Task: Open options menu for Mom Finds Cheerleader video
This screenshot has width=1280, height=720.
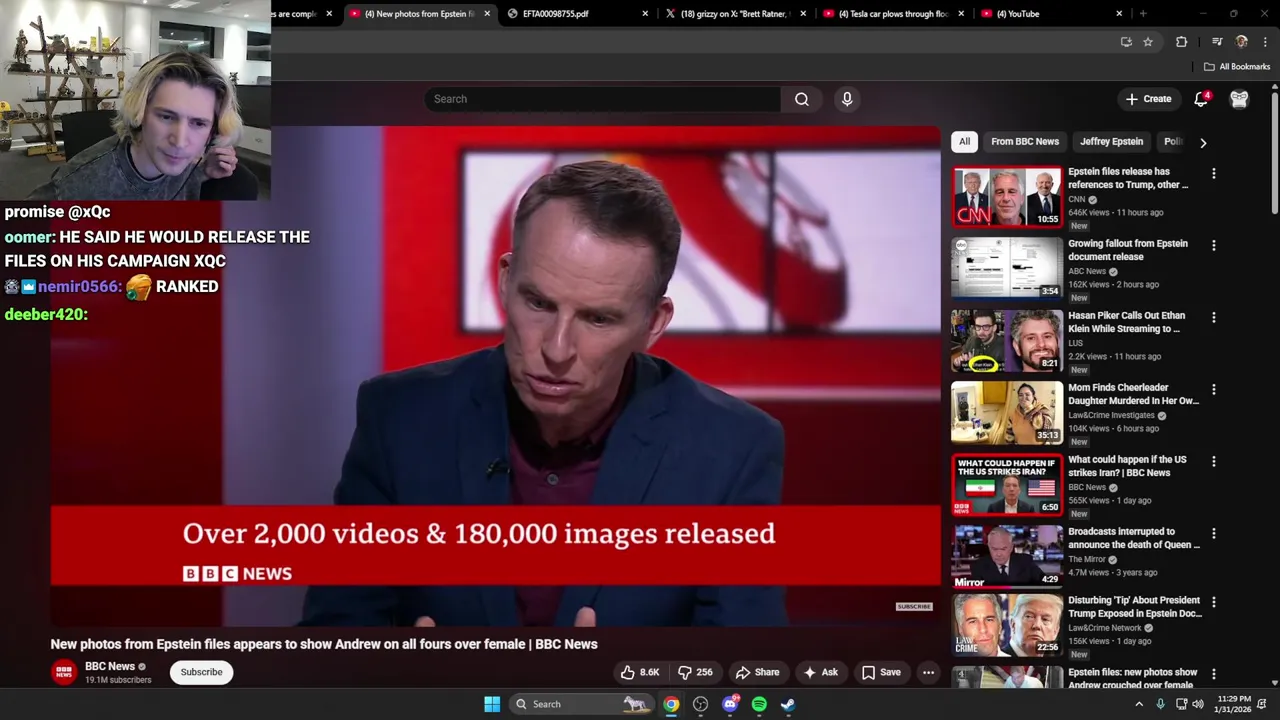Action: click(1214, 389)
